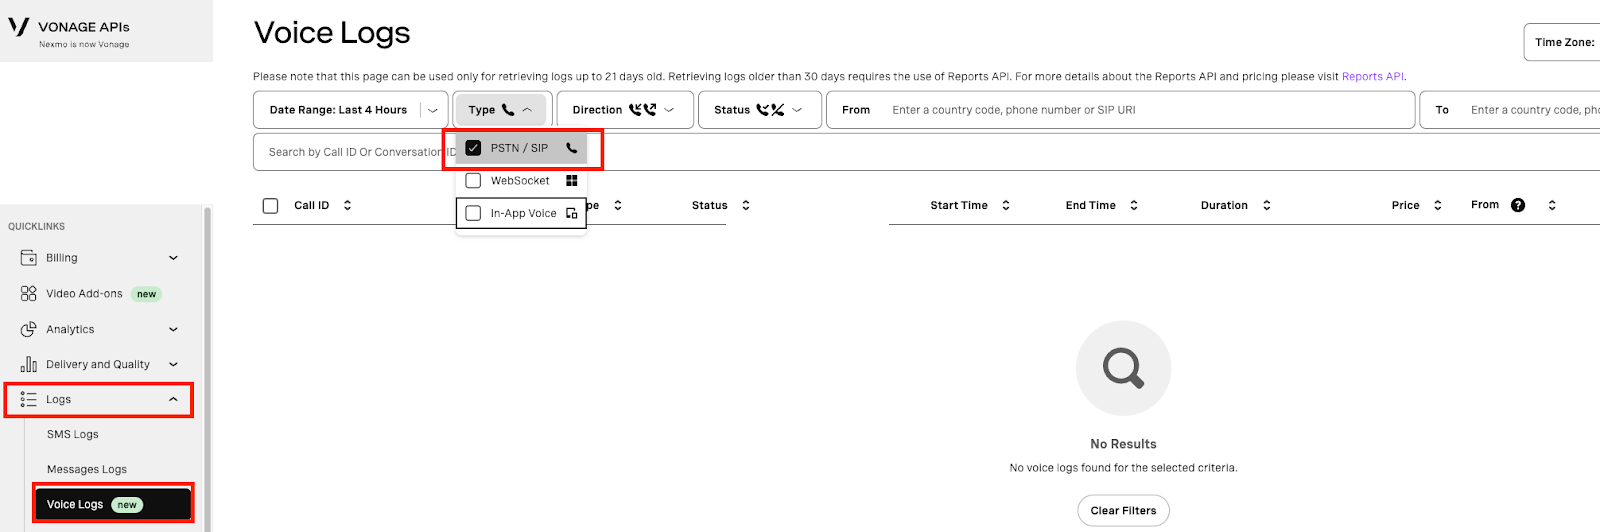Sort by Duration arrows
Screen dimensions: 1600x532
click(1267, 205)
